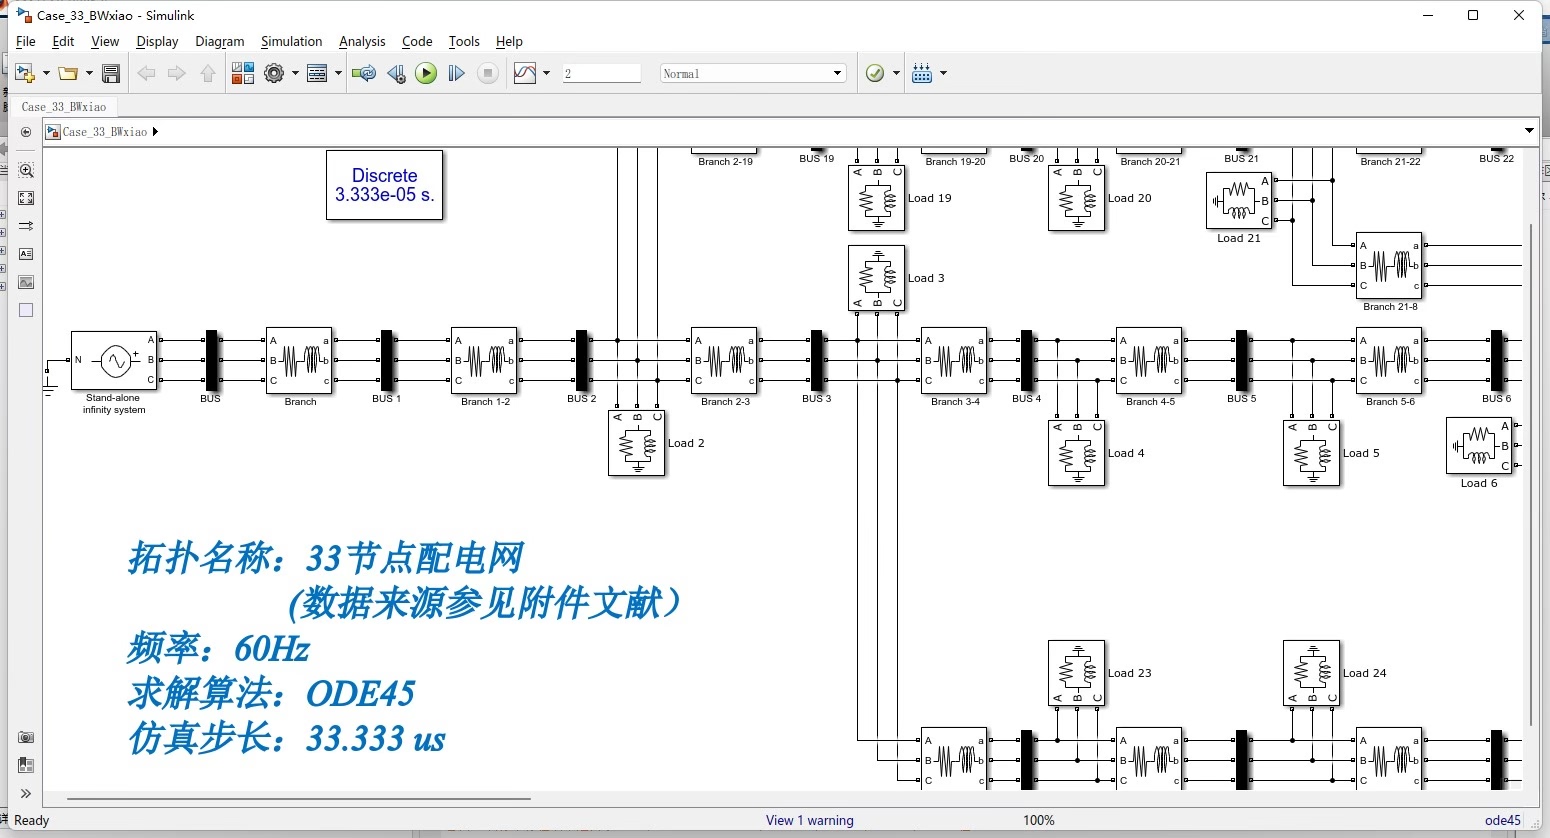This screenshot has height=838, width=1550.
Task: Click in the simulation stop time field
Action: coord(600,72)
